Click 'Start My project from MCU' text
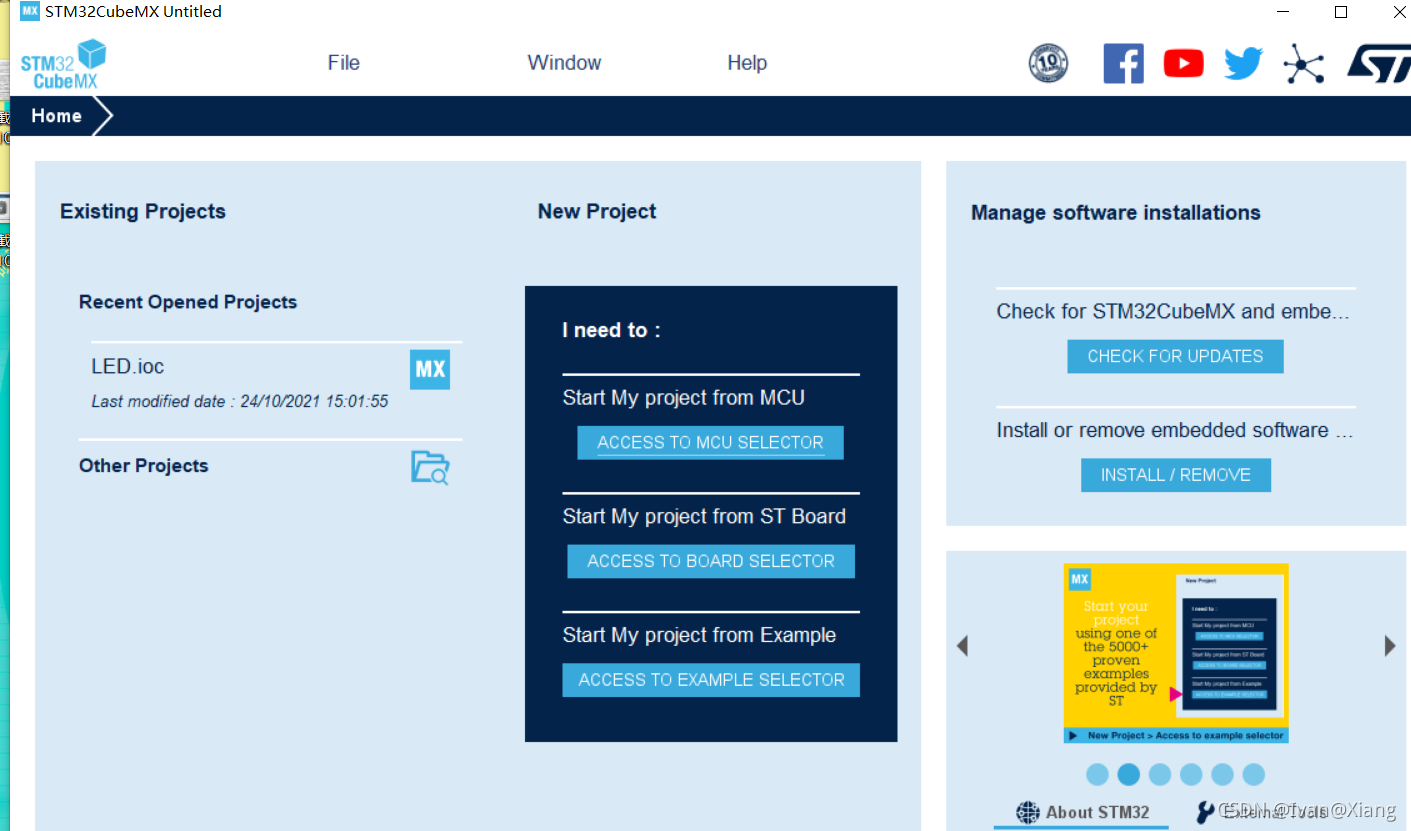The height and width of the screenshot is (831, 1411). [683, 398]
